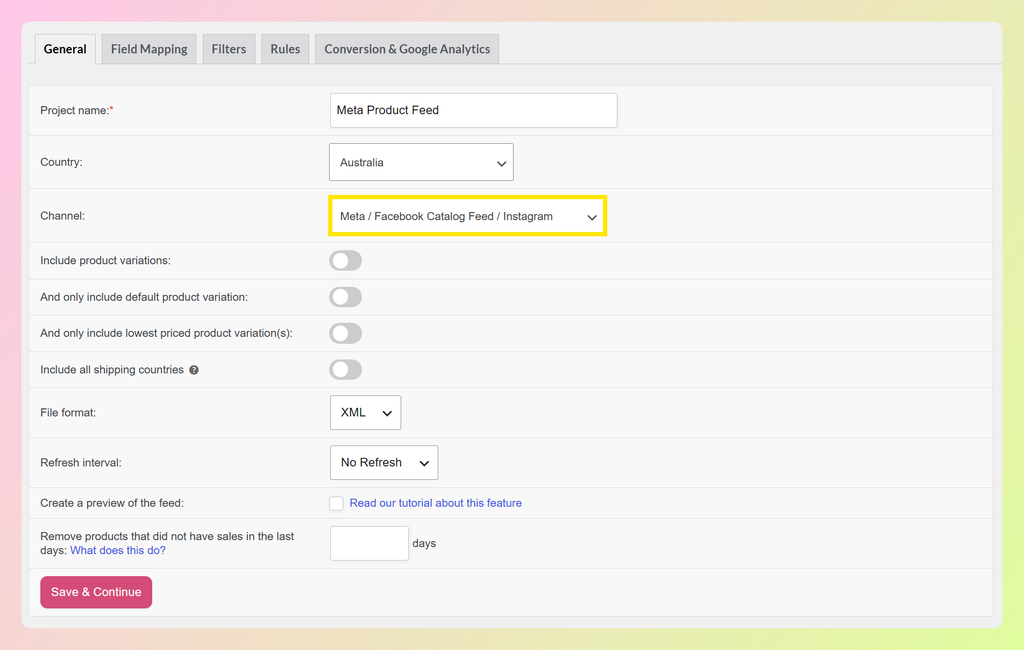The height and width of the screenshot is (650, 1024).
Task: Open the Channel dropdown for Meta catalog
Action: [468, 216]
